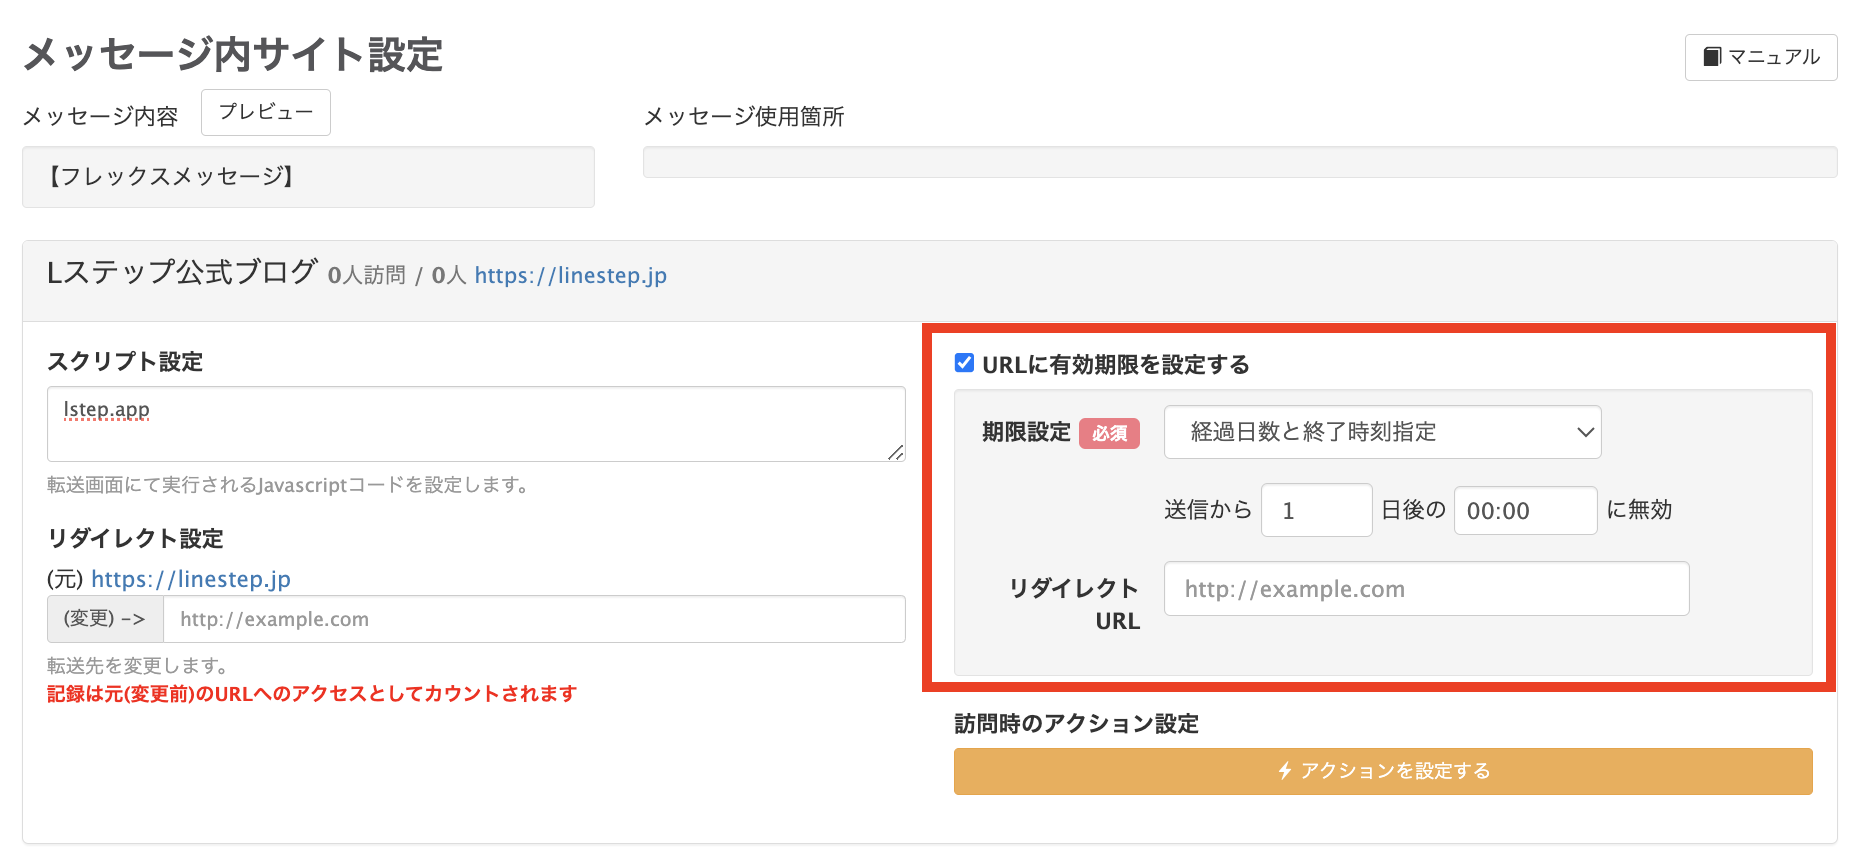
Task: Open the original (元) https://linestep.jp link
Action: tap(191, 579)
